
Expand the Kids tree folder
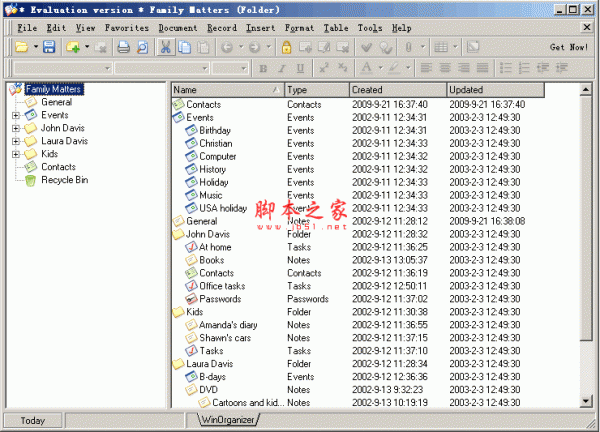pyautogui.click(x=16, y=154)
